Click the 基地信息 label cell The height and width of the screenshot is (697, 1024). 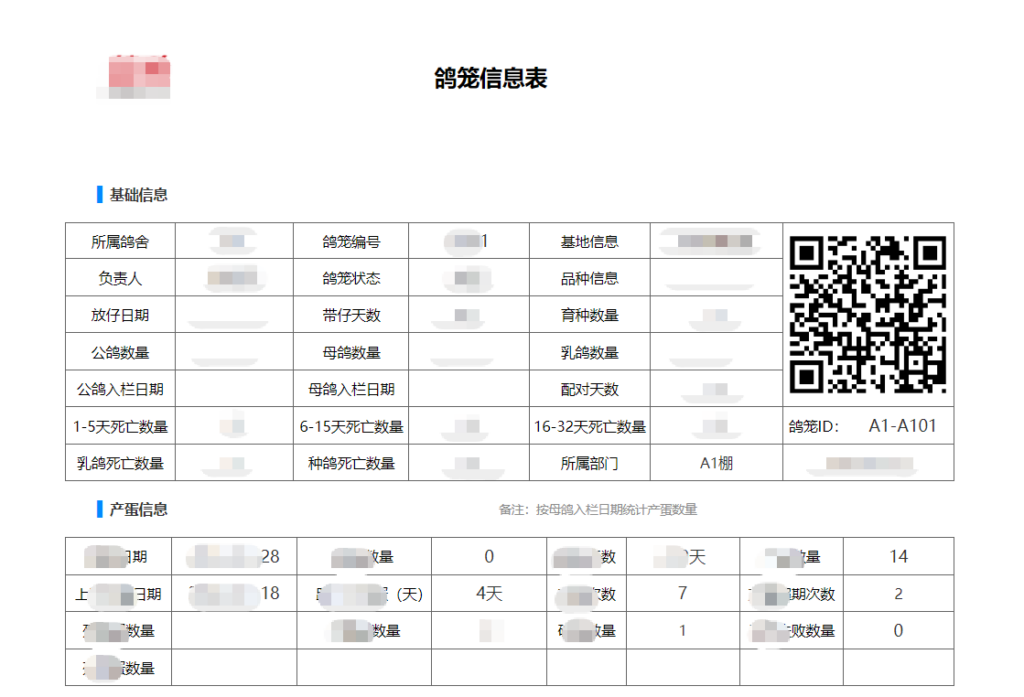[x=589, y=241]
